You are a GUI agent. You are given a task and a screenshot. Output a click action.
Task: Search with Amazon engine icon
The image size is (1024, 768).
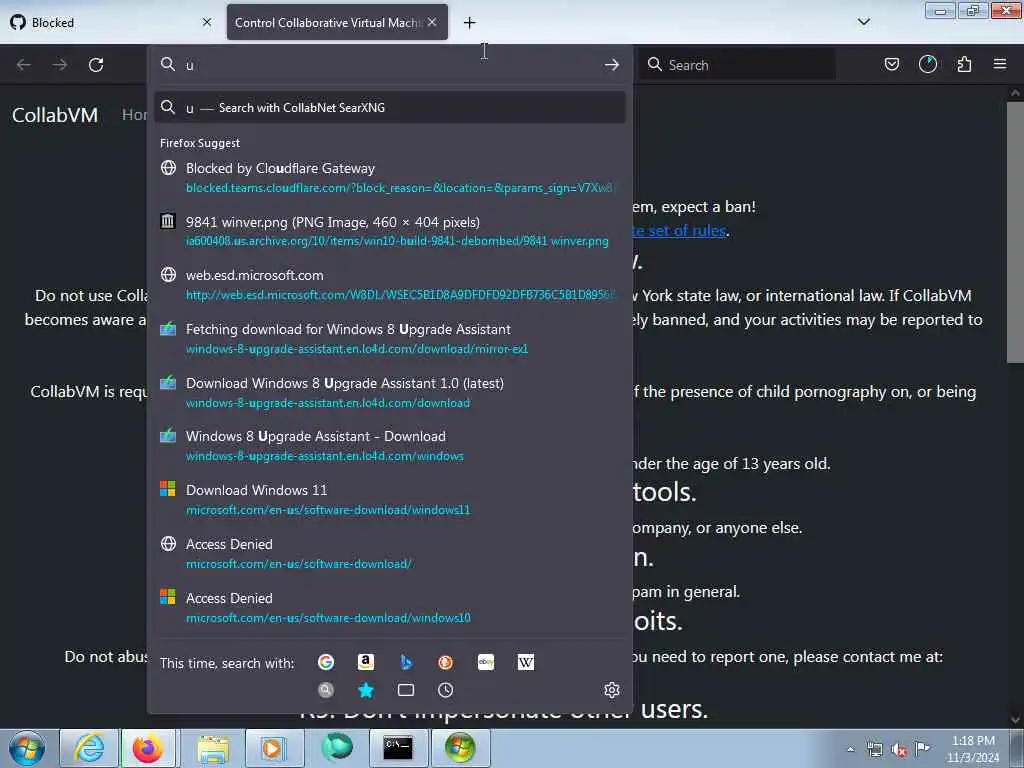point(366,662)
